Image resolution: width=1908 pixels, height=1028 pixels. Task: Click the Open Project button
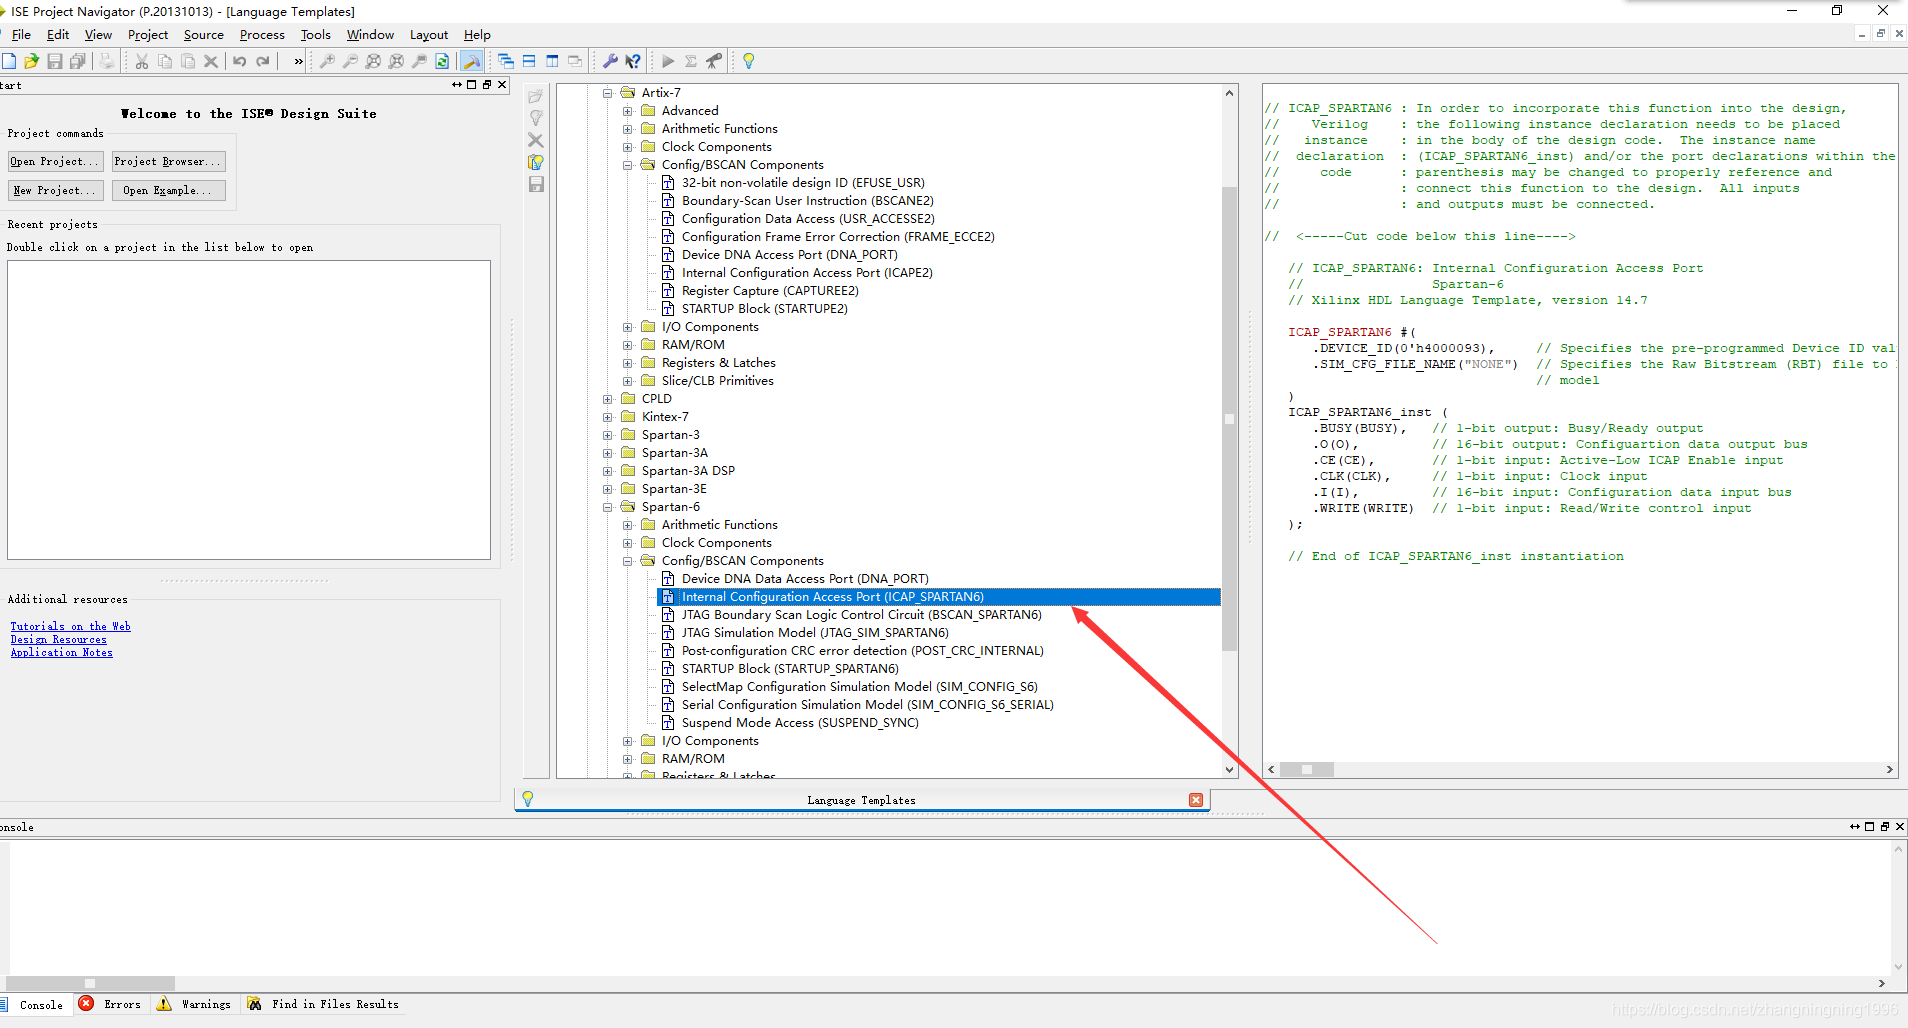pos(55,161)
